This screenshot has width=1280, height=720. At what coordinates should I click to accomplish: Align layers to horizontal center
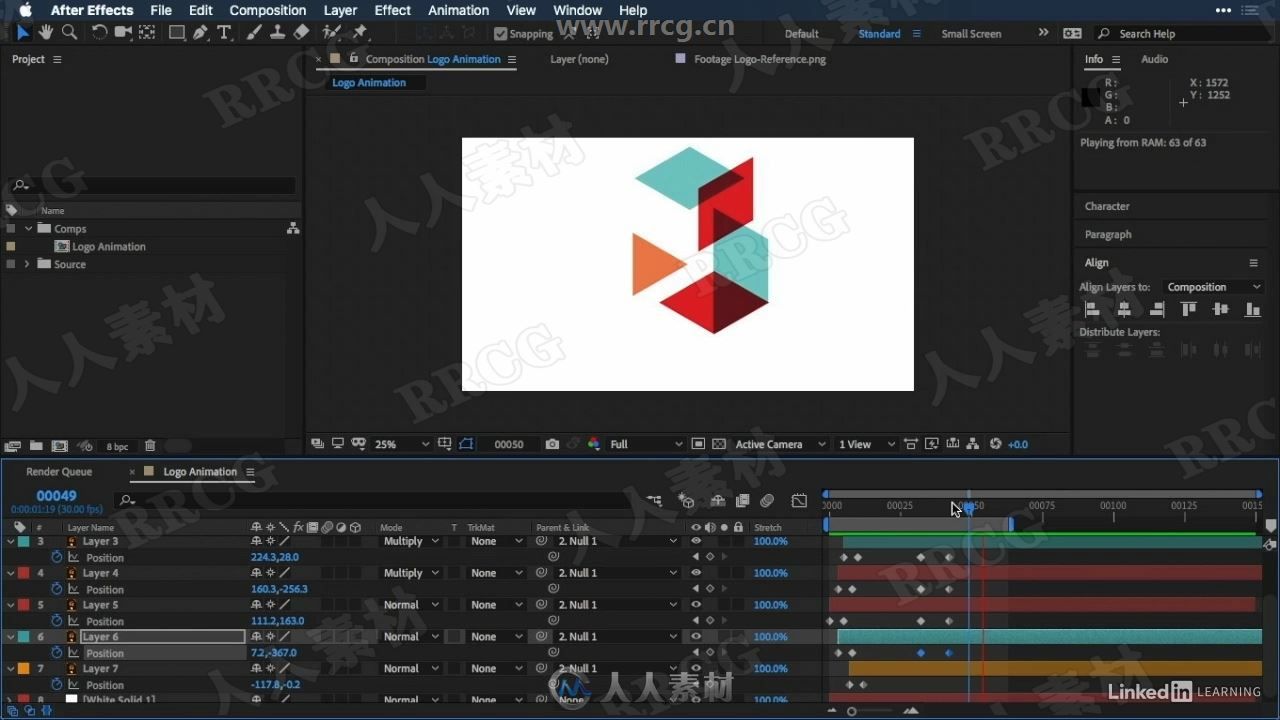coord(1124,310)
